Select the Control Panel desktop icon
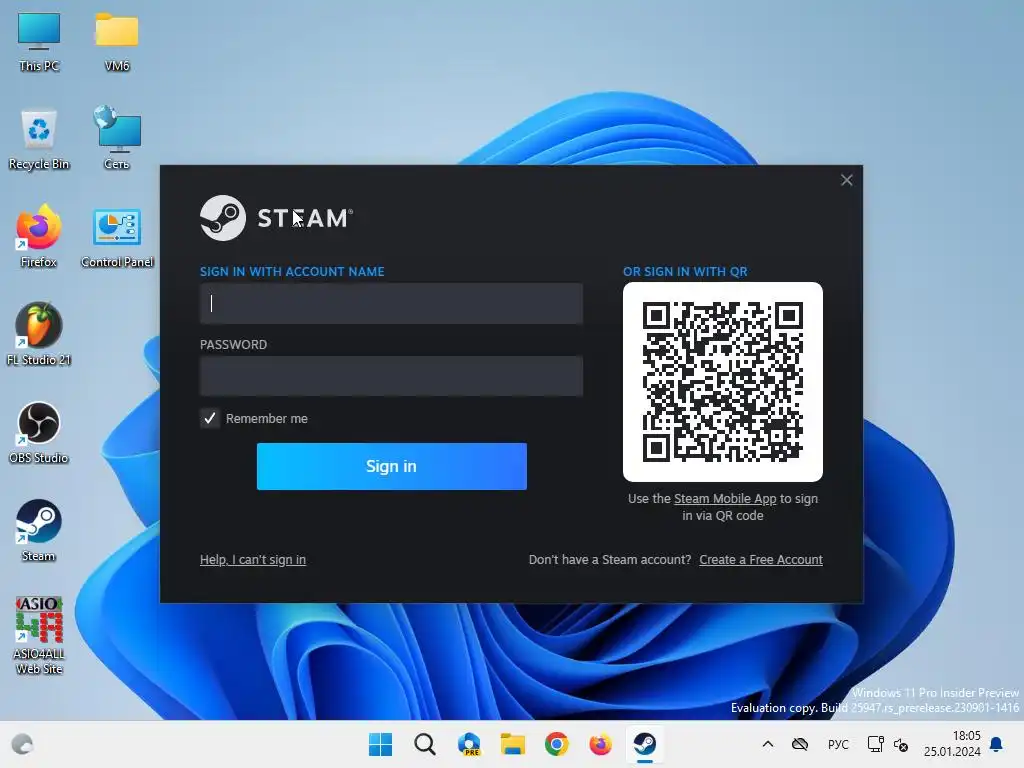 [x=117, y=238]
